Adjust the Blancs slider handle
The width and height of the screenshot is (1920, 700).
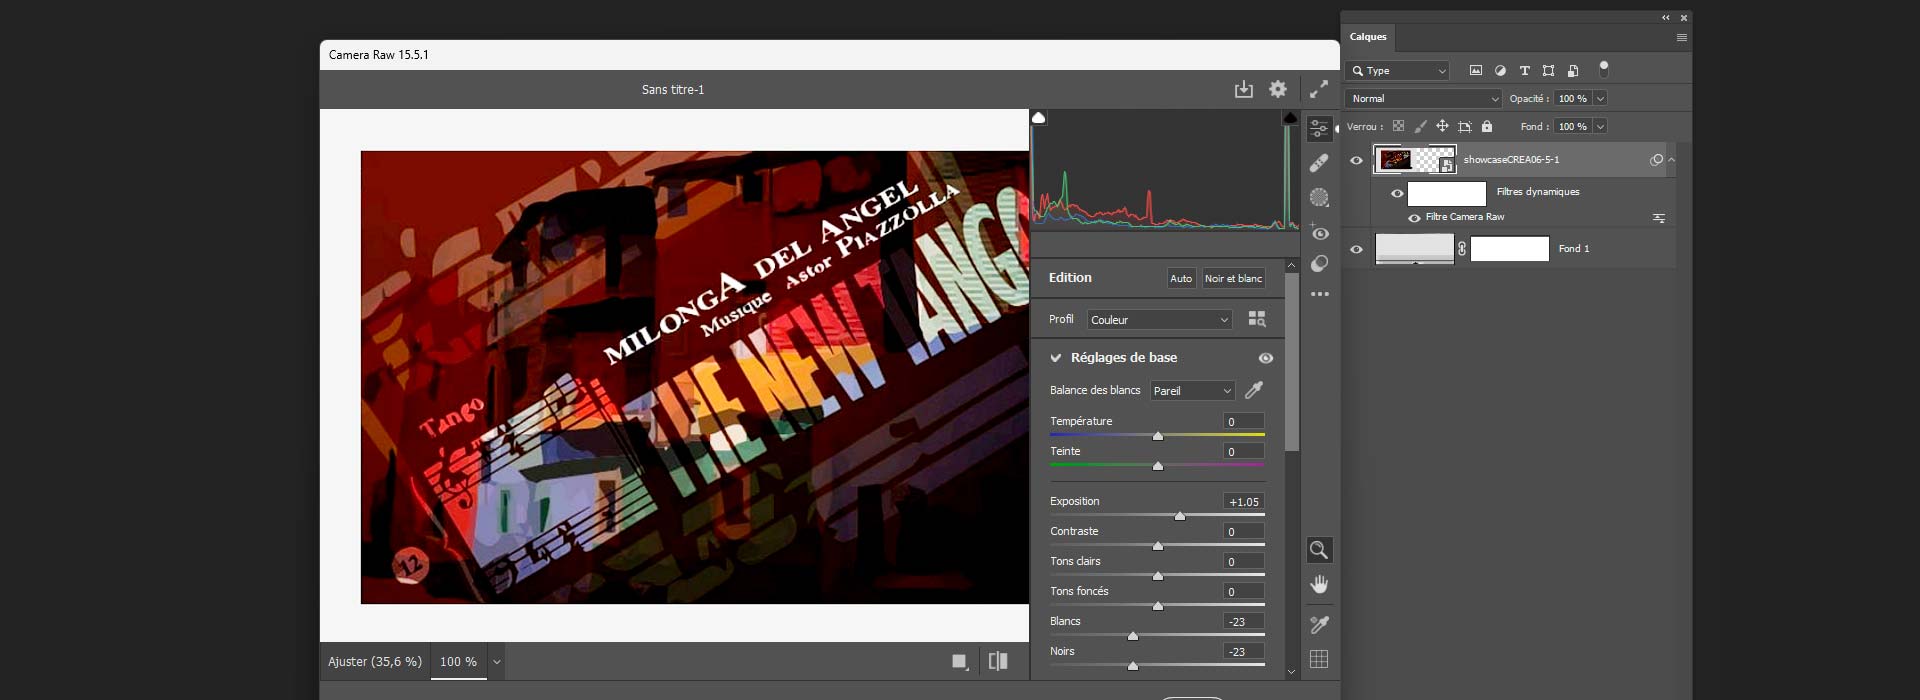pyautogui.click(x=1133, y=636)
